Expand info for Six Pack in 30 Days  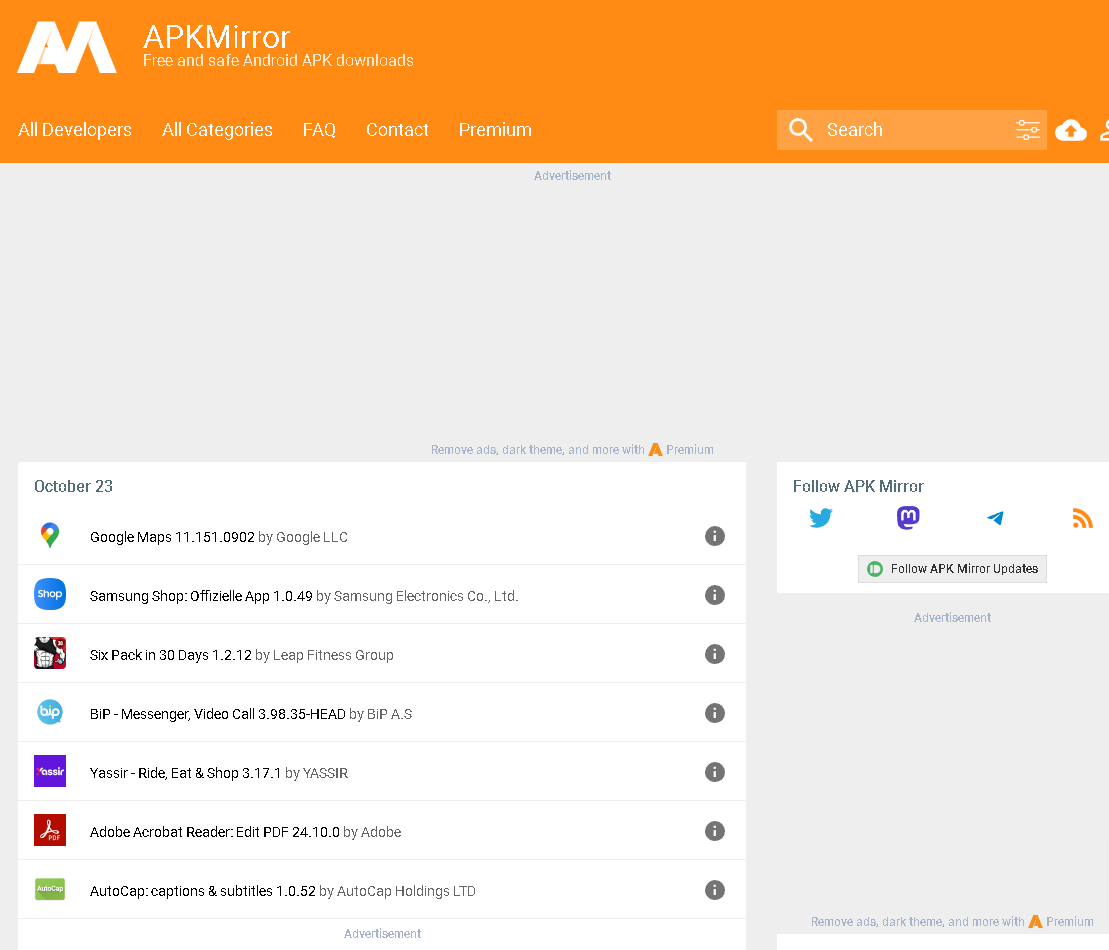point(714,654)
